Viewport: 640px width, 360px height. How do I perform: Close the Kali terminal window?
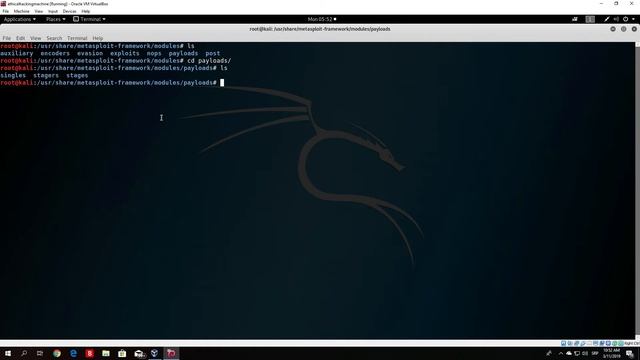point(634,29)
